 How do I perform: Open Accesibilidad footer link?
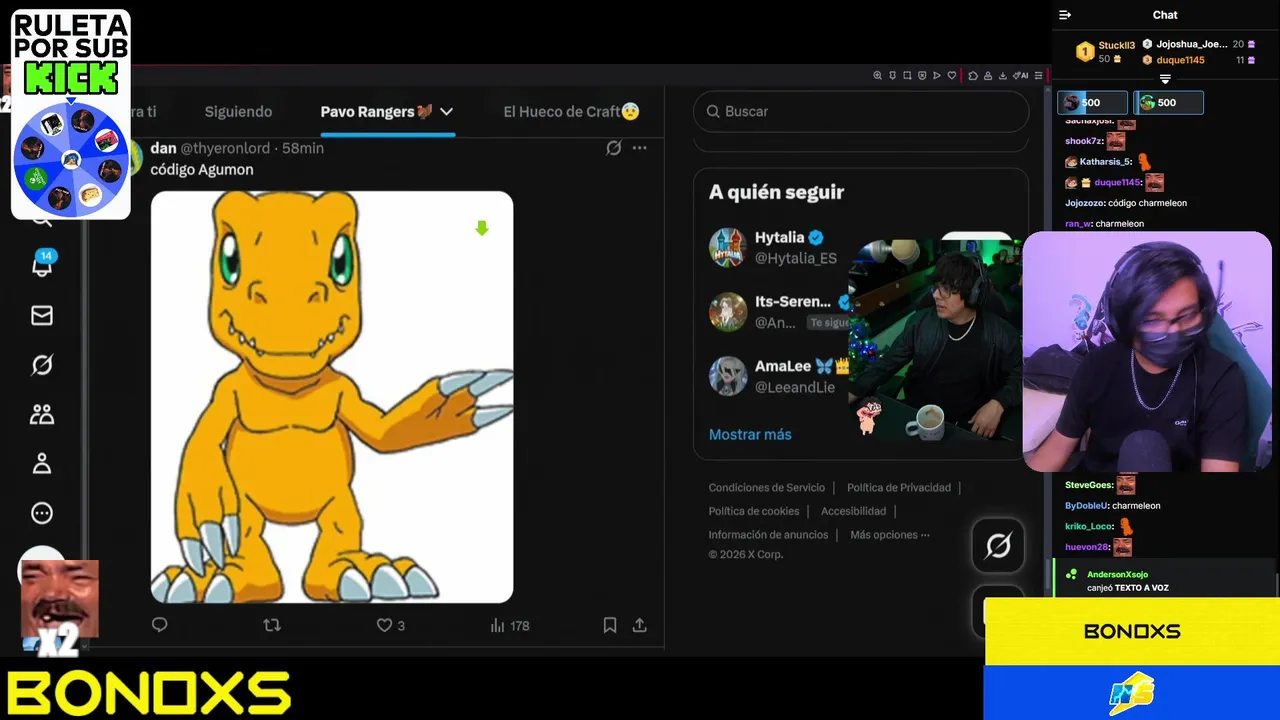854,511
